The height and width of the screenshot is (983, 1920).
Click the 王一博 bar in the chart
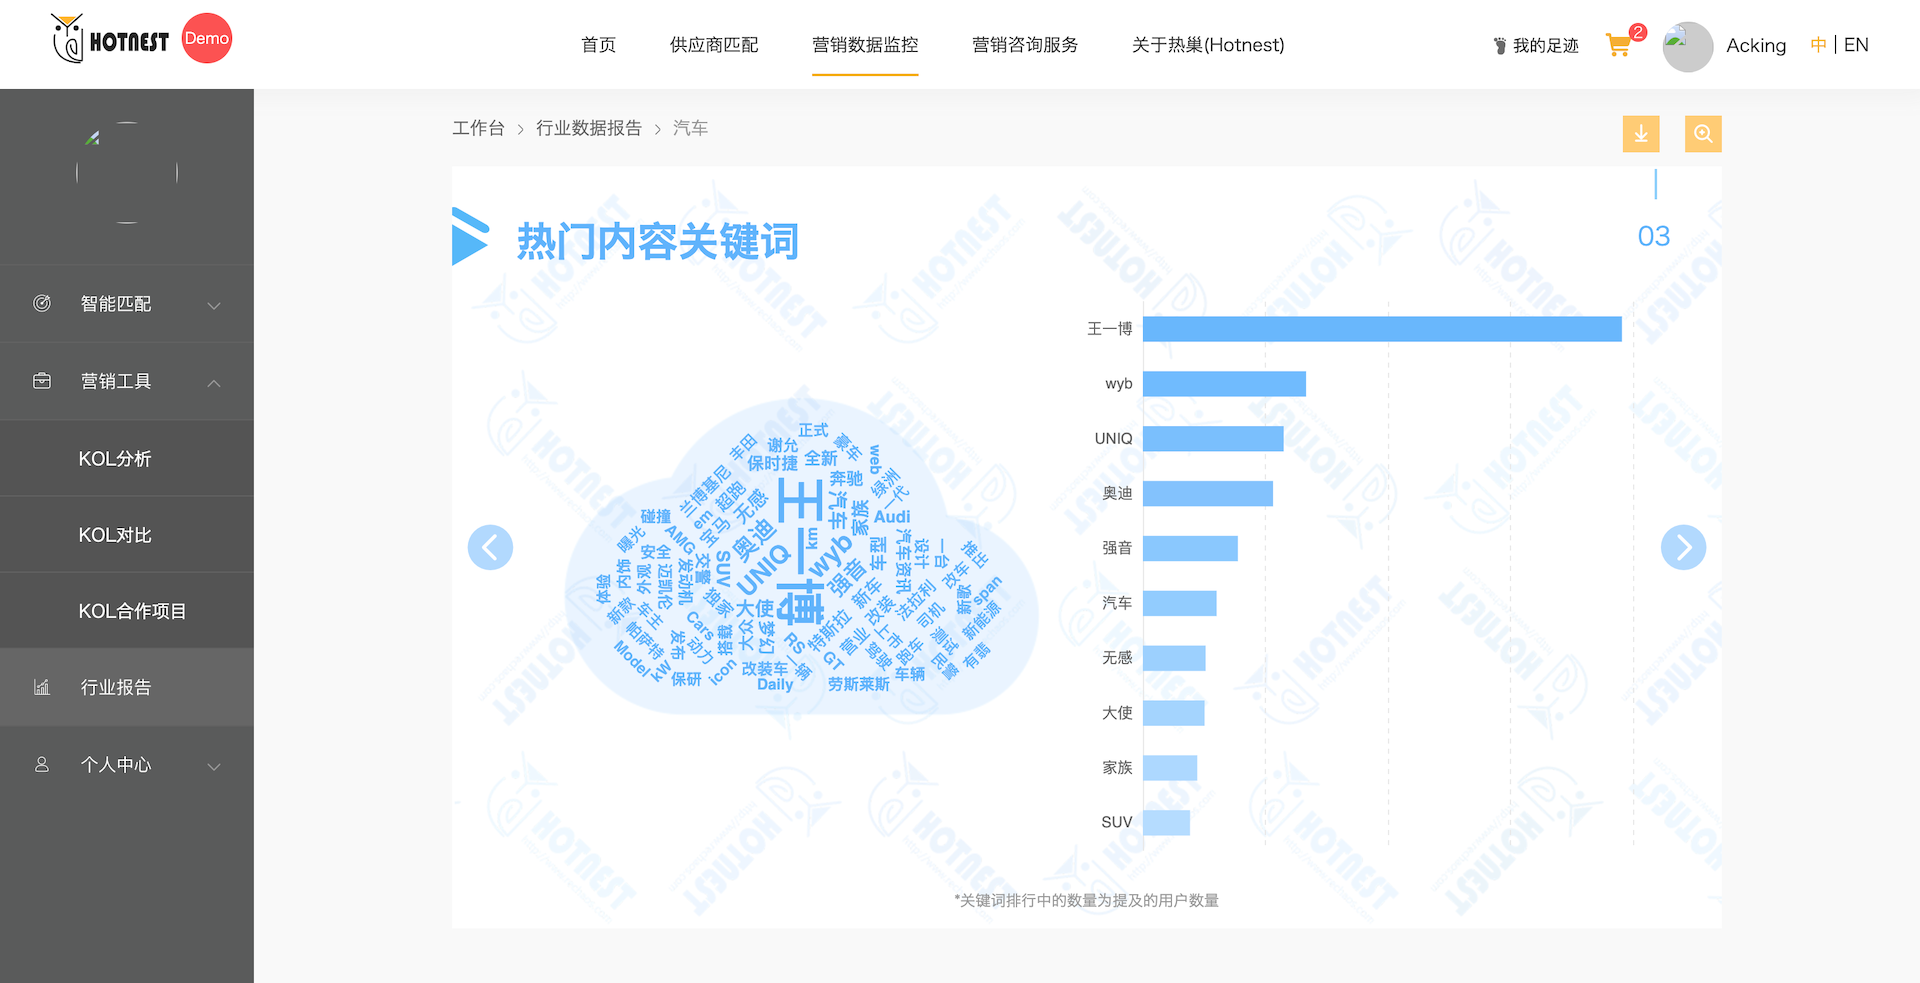[1381, 329]
